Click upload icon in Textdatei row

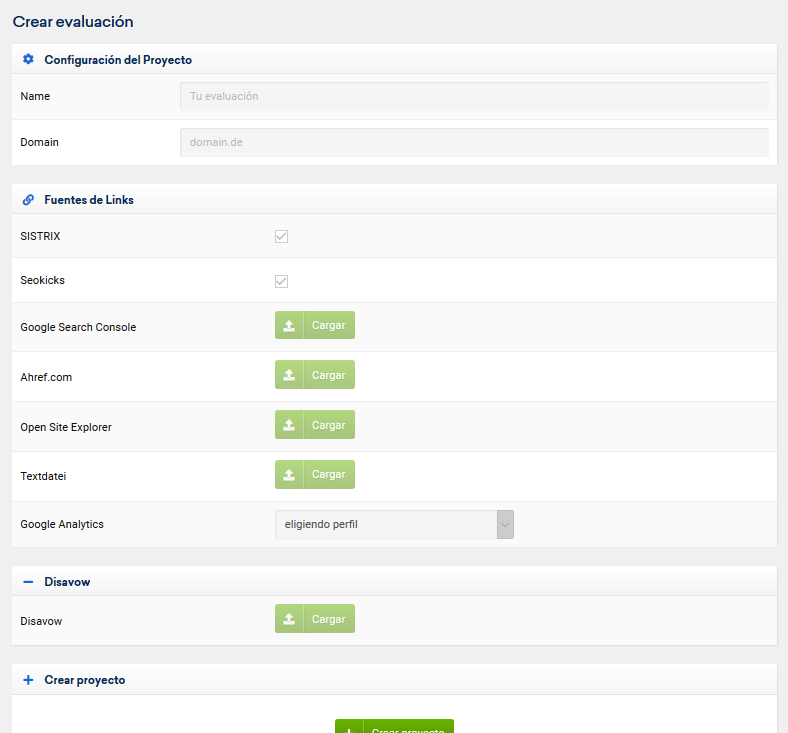[289, 474]
